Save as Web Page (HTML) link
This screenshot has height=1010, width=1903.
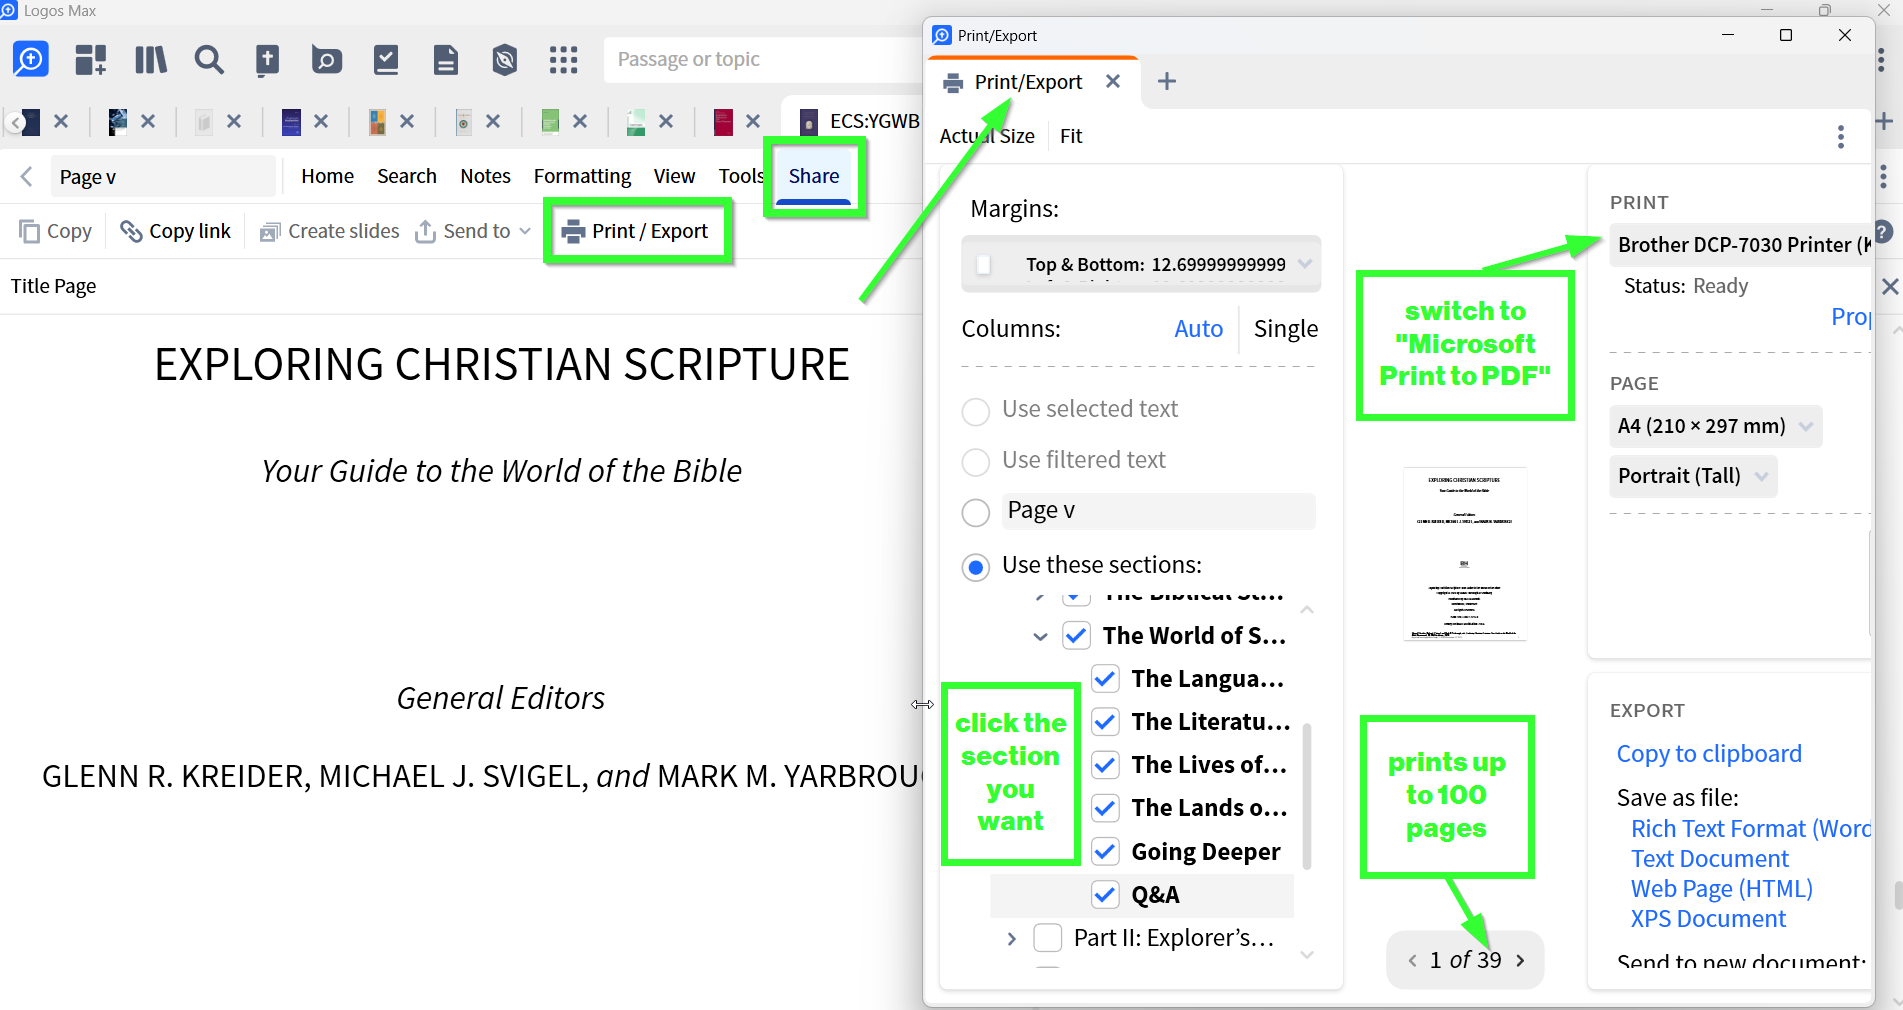[1722, 889]
